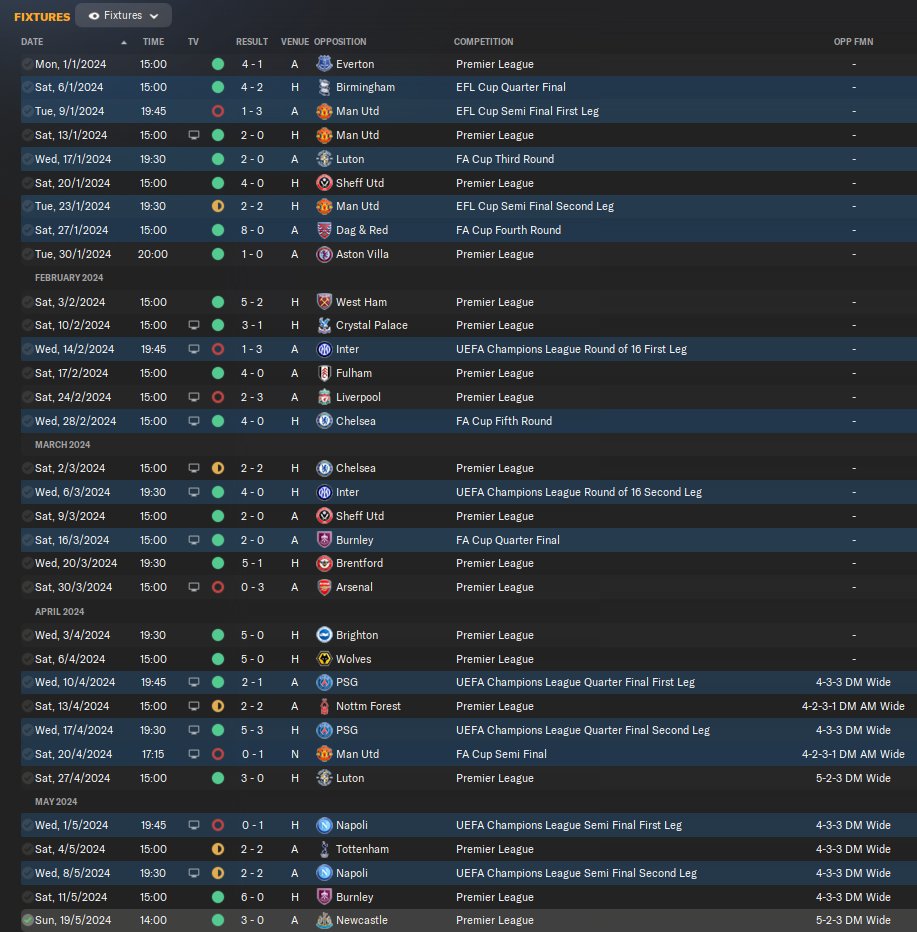Click the West Ham club badge
917x932 pixels.
324,302
